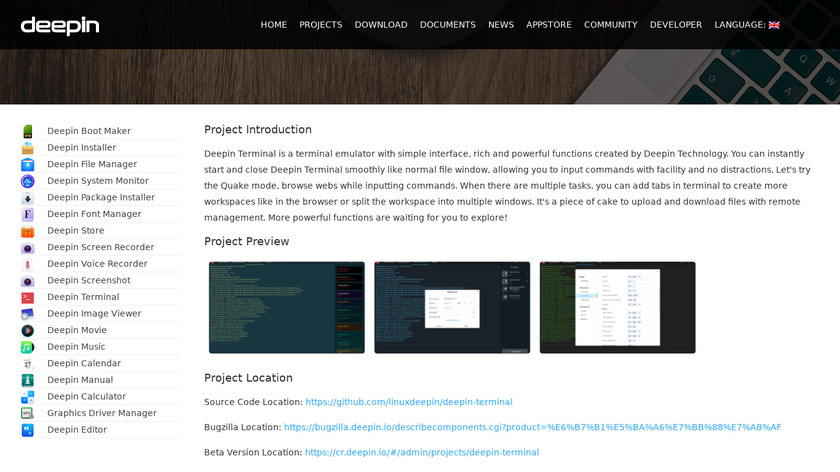This screenshot has height=472, width=840.
Task: Open the GitHub source code link
Action: pyautogui.click(x=409, y=402)
